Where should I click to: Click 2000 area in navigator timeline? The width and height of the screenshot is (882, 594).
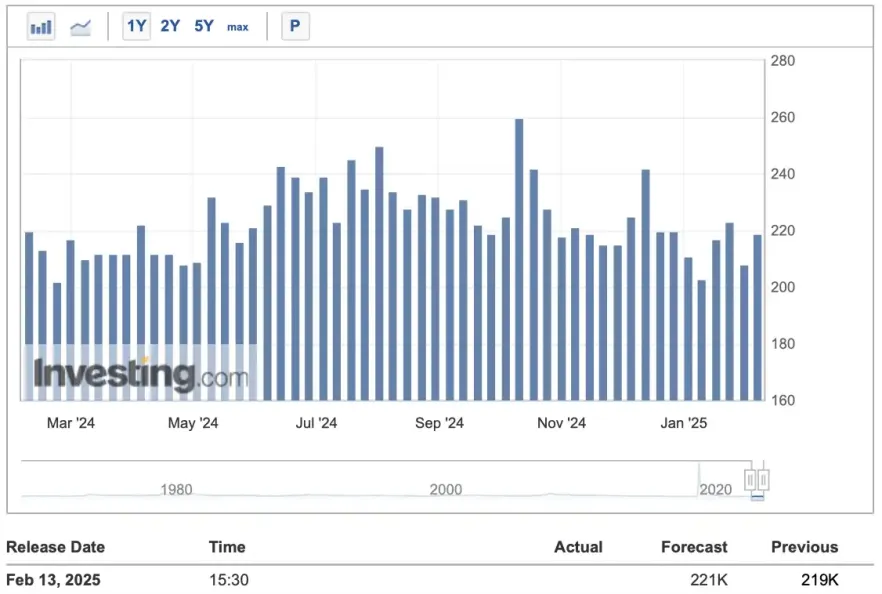click(446, 489)
